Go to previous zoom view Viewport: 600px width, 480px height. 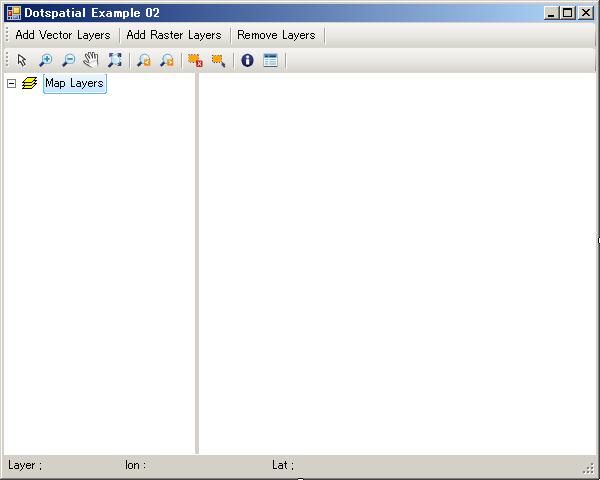[x=144, y=61]
